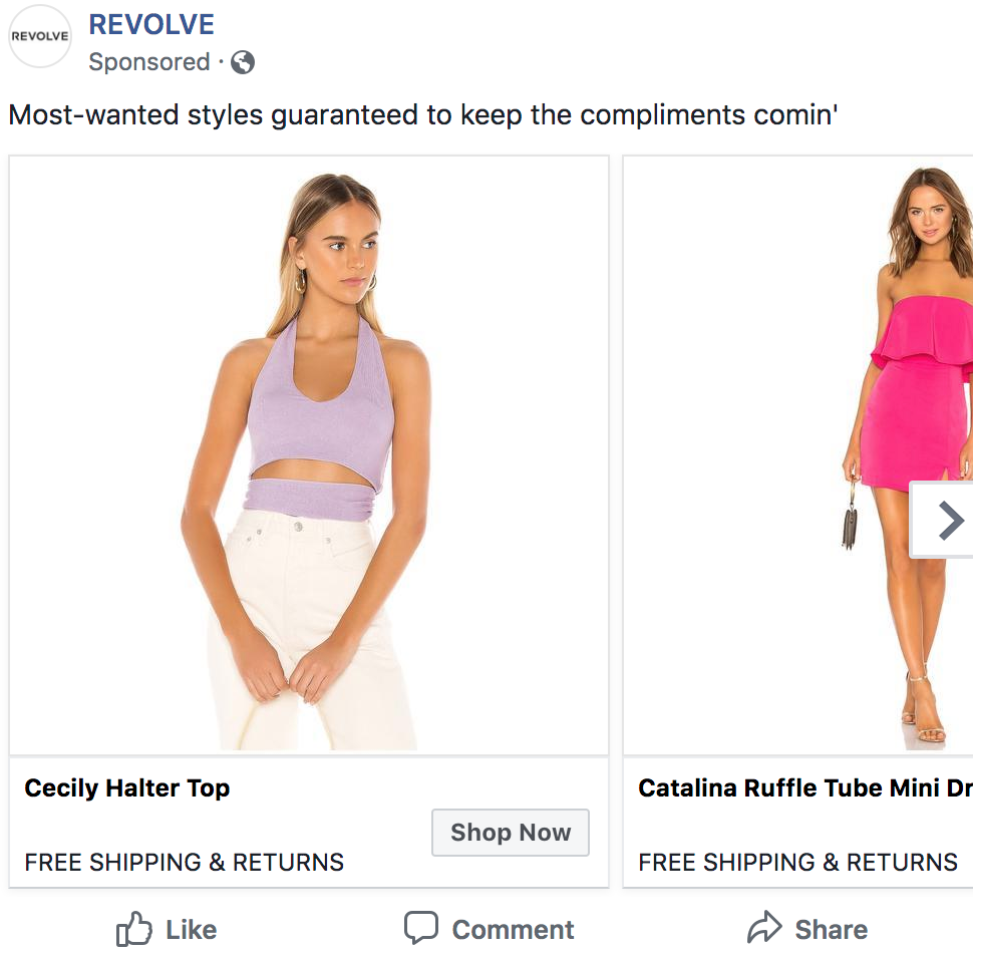Click the Sponsored label
Image resolution: width=988 pixels, height=960 pixels.
click(148, 62)
